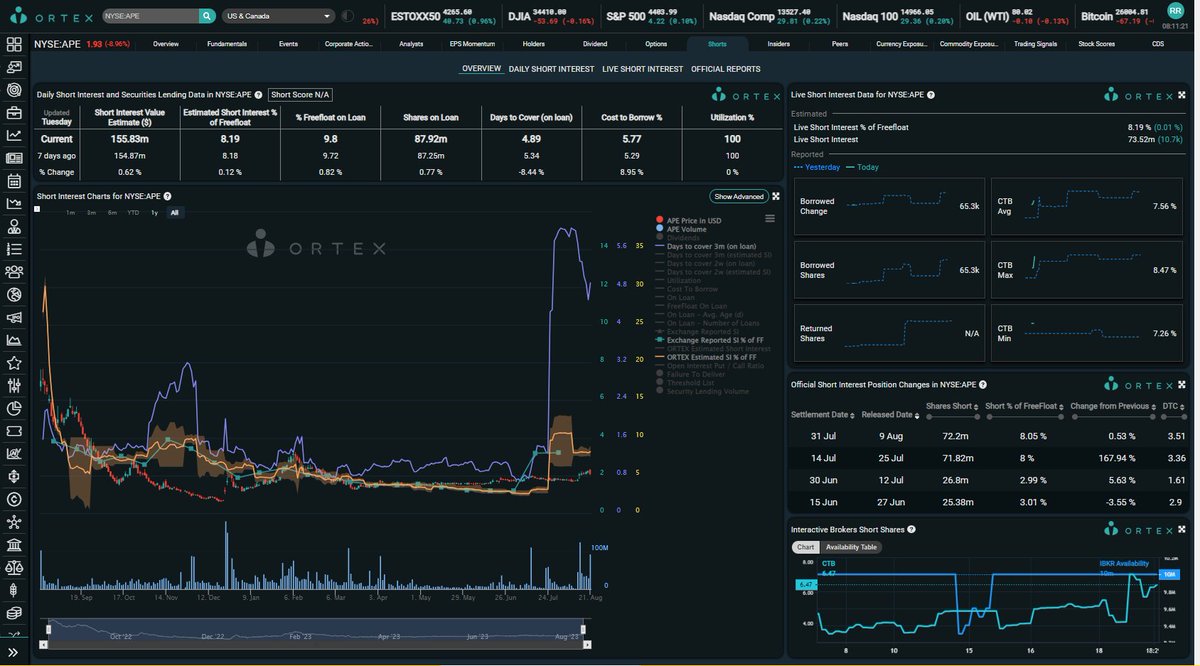Click the Bitcoin ticker in top bar
This screenshot has width=1200, height=666.
click(1116, 16)
